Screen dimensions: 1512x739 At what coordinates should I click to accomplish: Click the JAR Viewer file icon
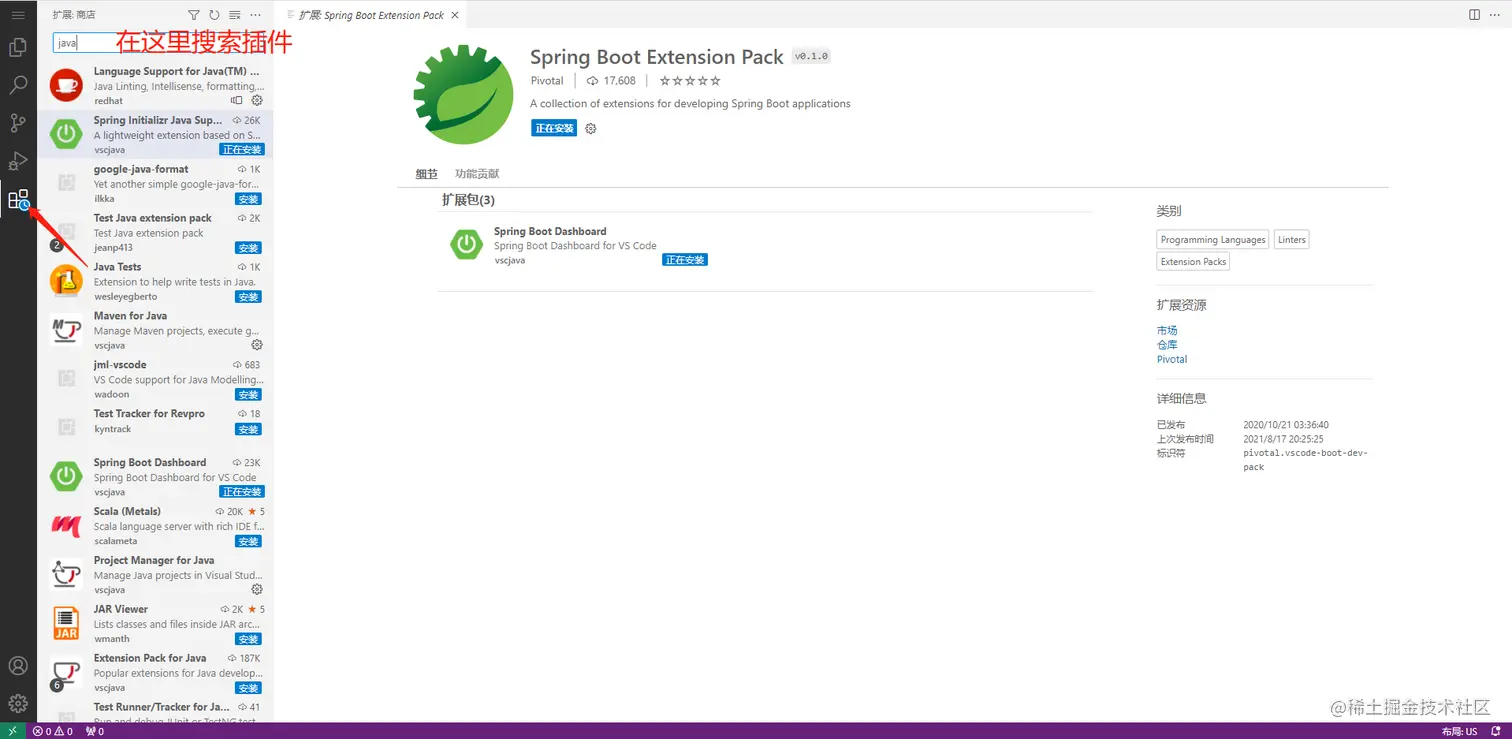click(x=66, y=624)
